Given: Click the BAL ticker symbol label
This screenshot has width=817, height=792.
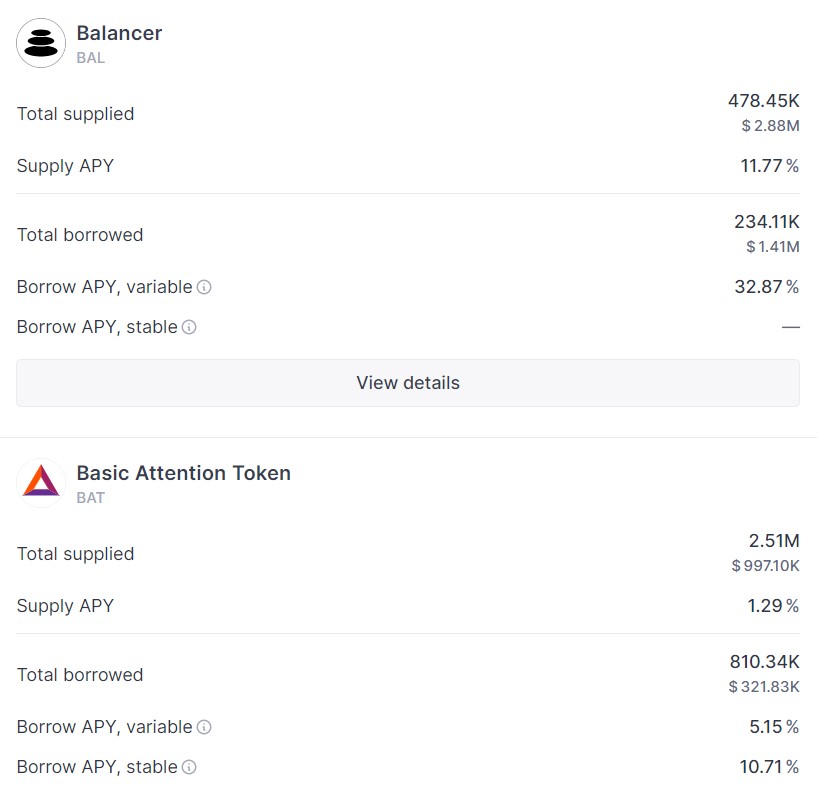Looking at the screenshot, I should click(91, 58).
